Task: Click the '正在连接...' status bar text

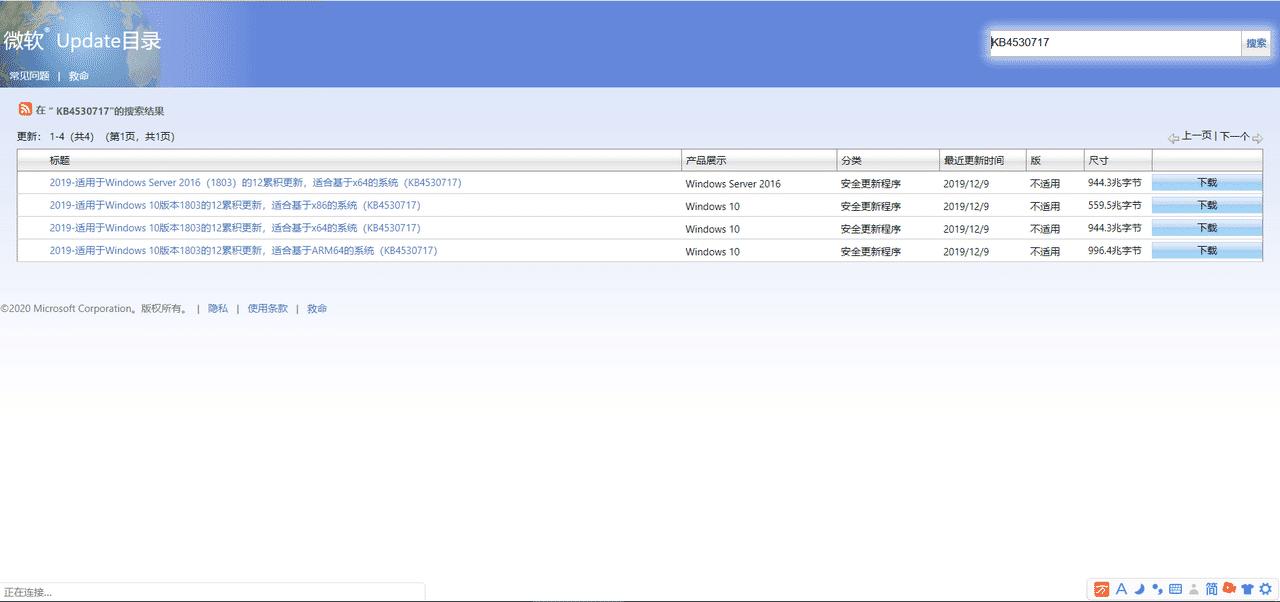Action: tap(28, 593)
